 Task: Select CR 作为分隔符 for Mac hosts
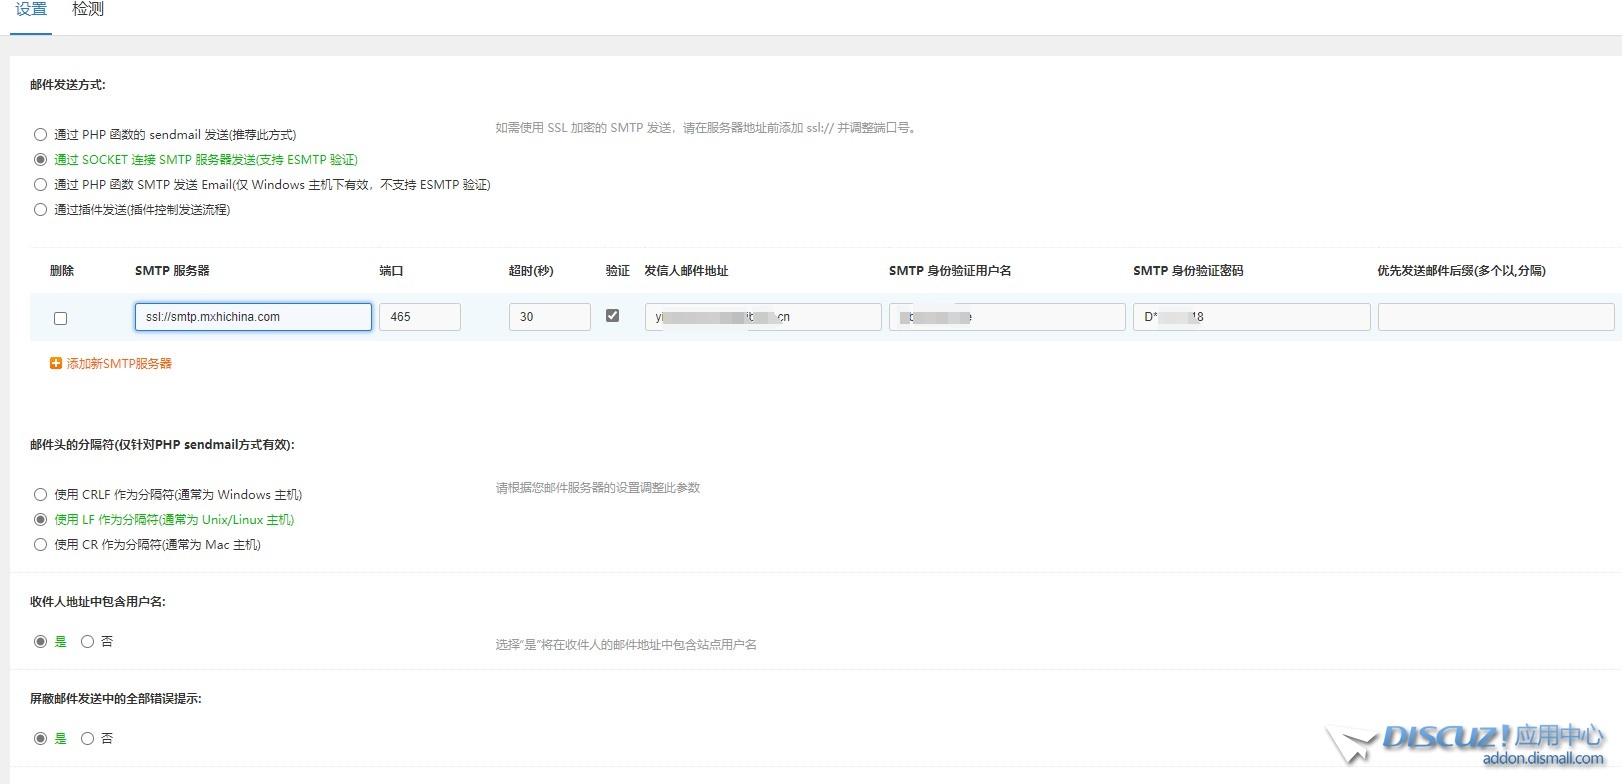click(x=40, y=544)
